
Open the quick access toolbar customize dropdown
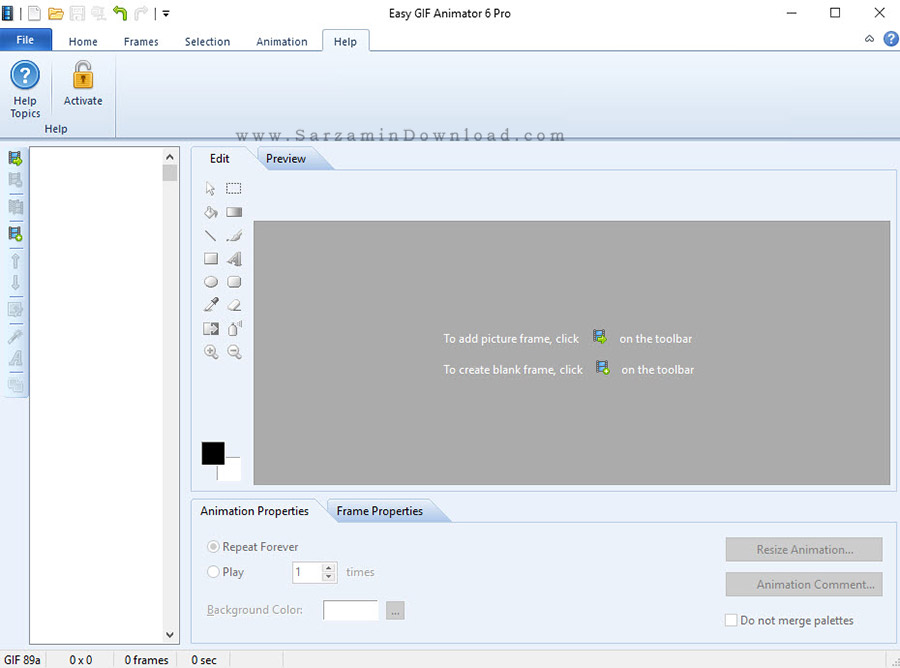coord(166,13)
